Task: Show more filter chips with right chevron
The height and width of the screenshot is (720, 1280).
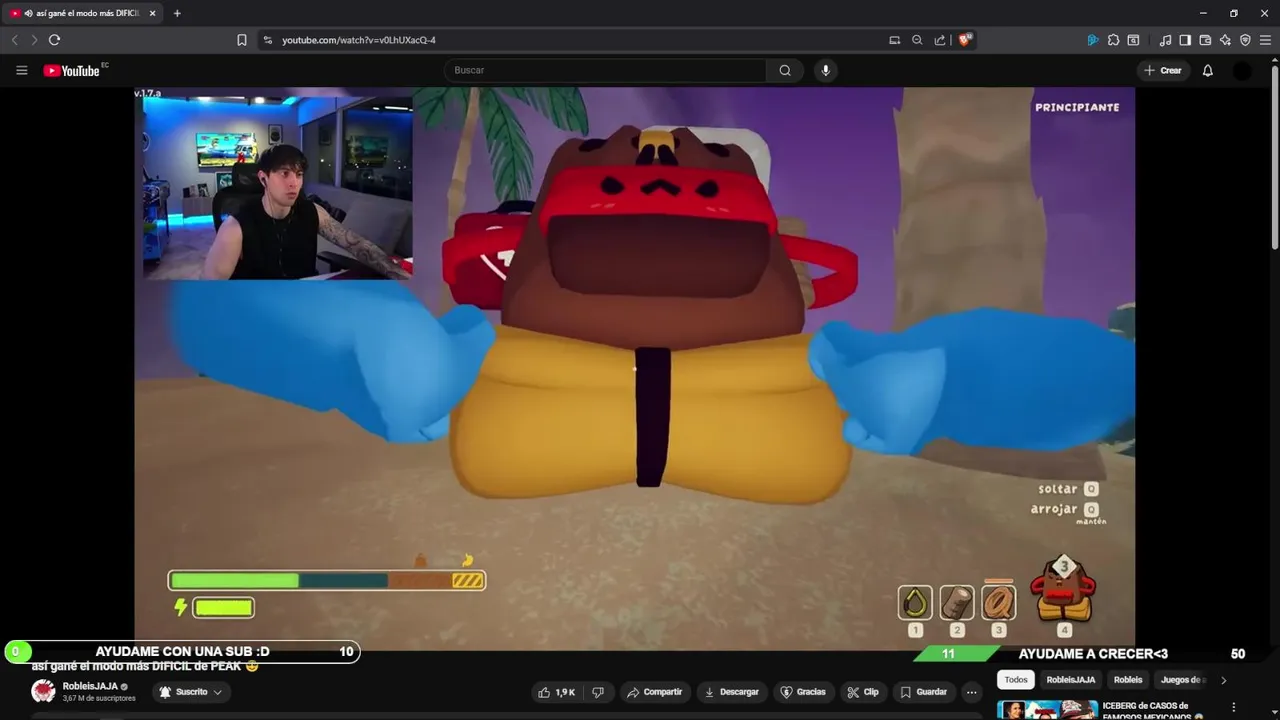Action: click(x=1223, y=680)
